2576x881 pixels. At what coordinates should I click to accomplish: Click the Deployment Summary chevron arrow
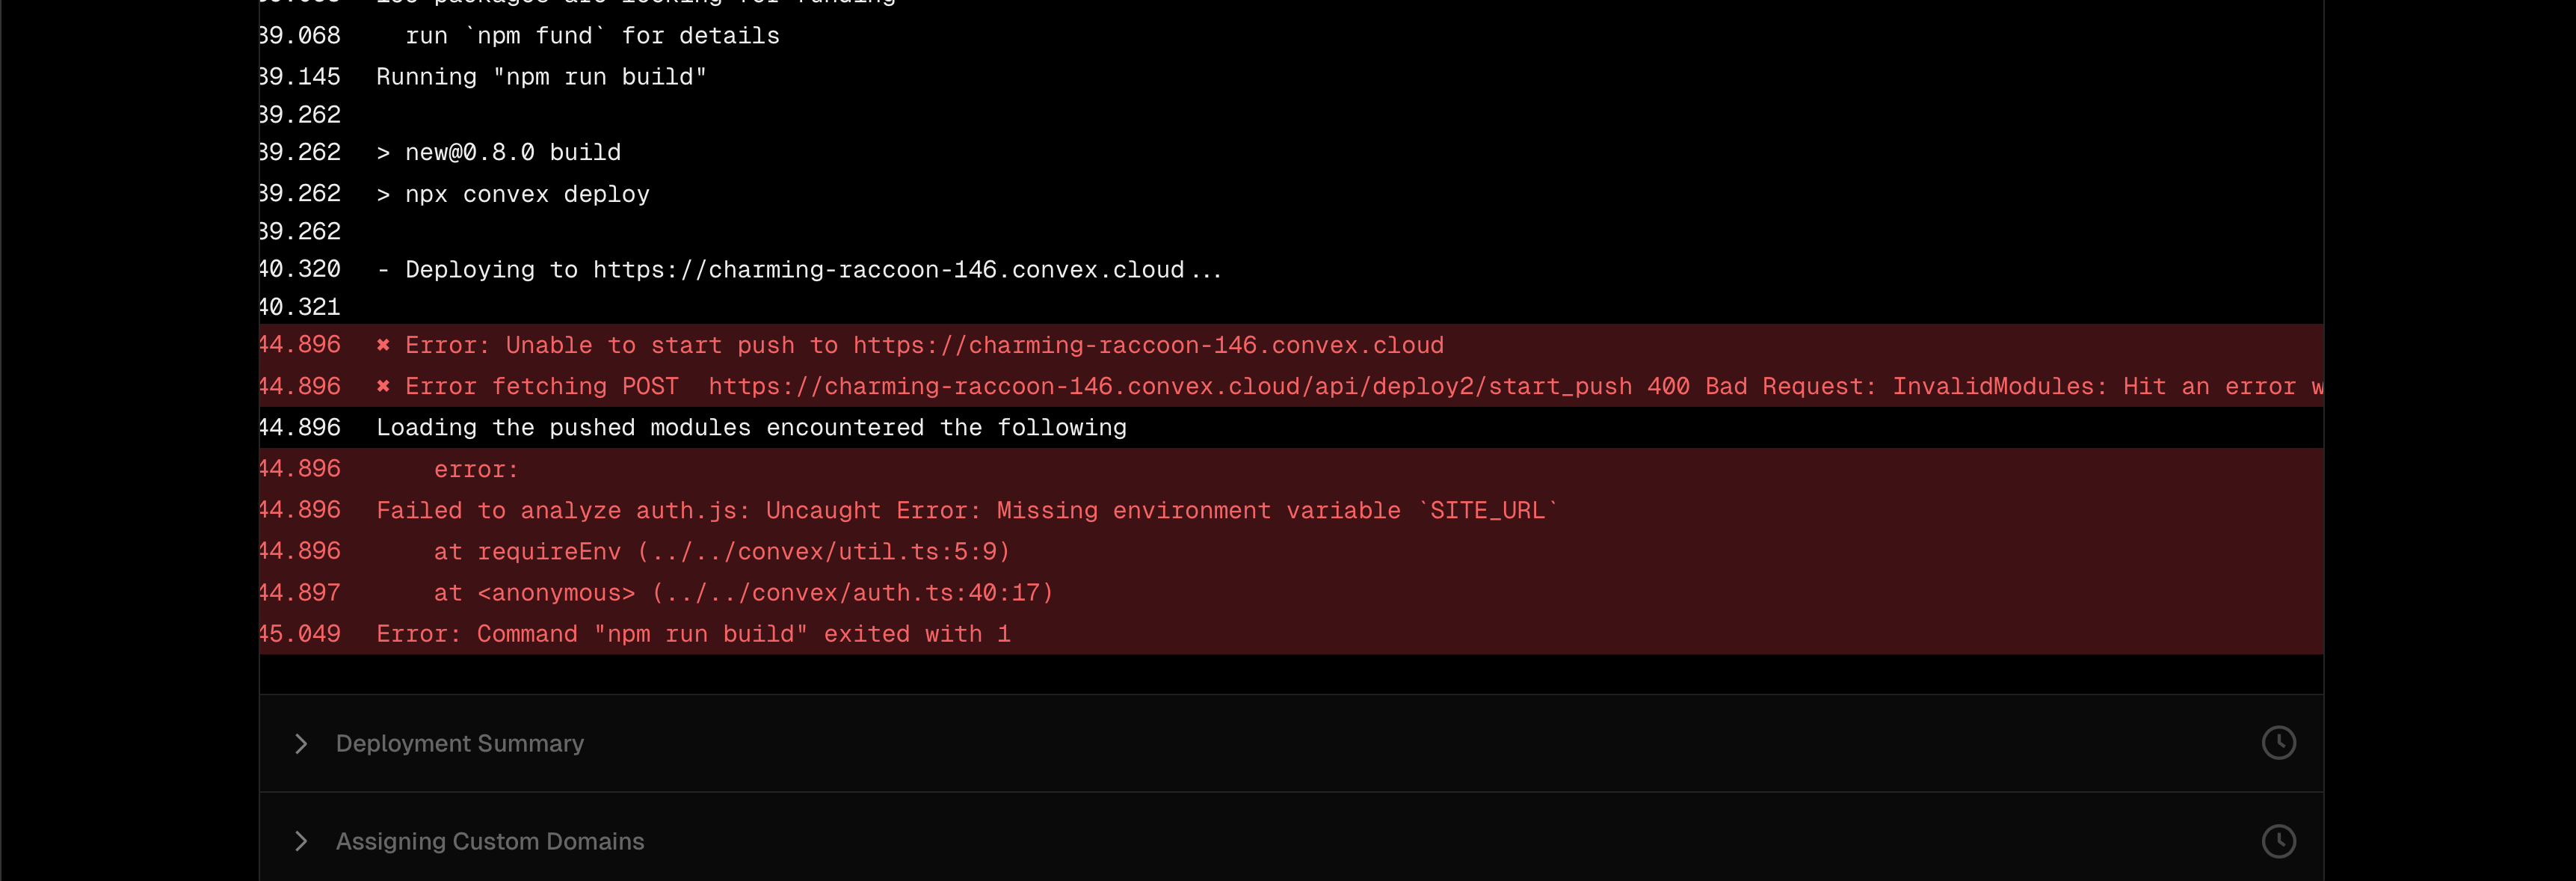[x=301, y=743]
